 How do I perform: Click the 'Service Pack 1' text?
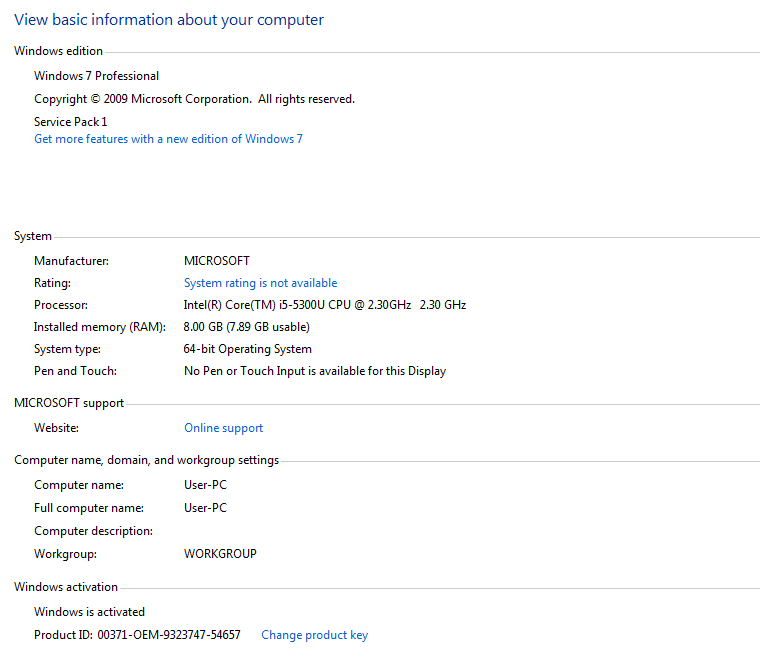point(71,122)
